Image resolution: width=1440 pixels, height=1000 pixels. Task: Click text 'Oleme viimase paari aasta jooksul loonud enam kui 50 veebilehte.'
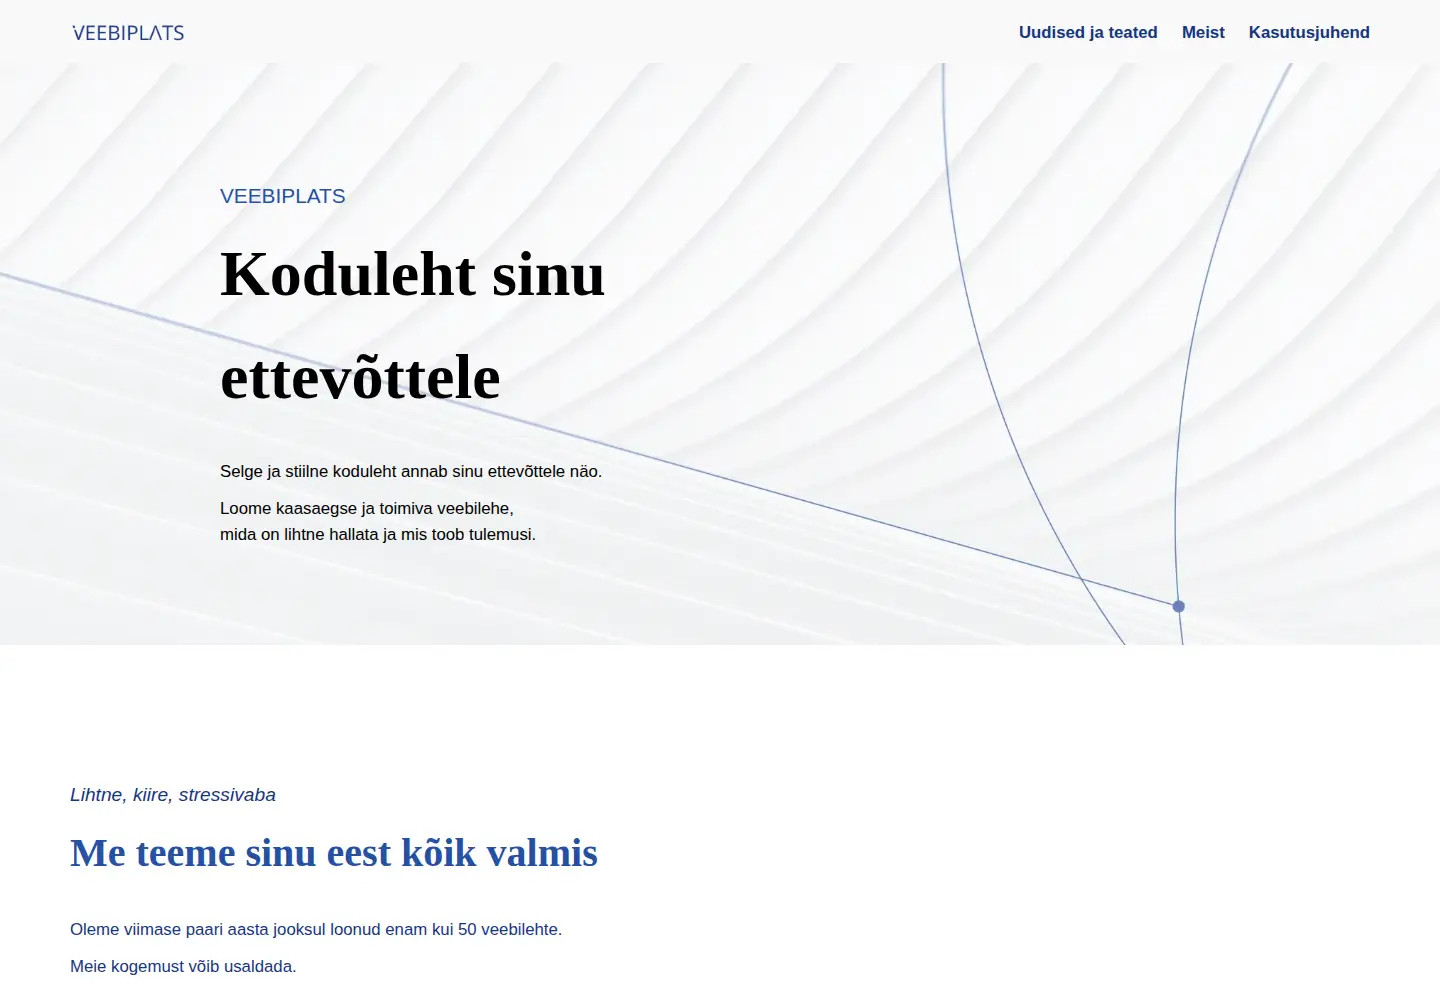click(x=316, y=929)
